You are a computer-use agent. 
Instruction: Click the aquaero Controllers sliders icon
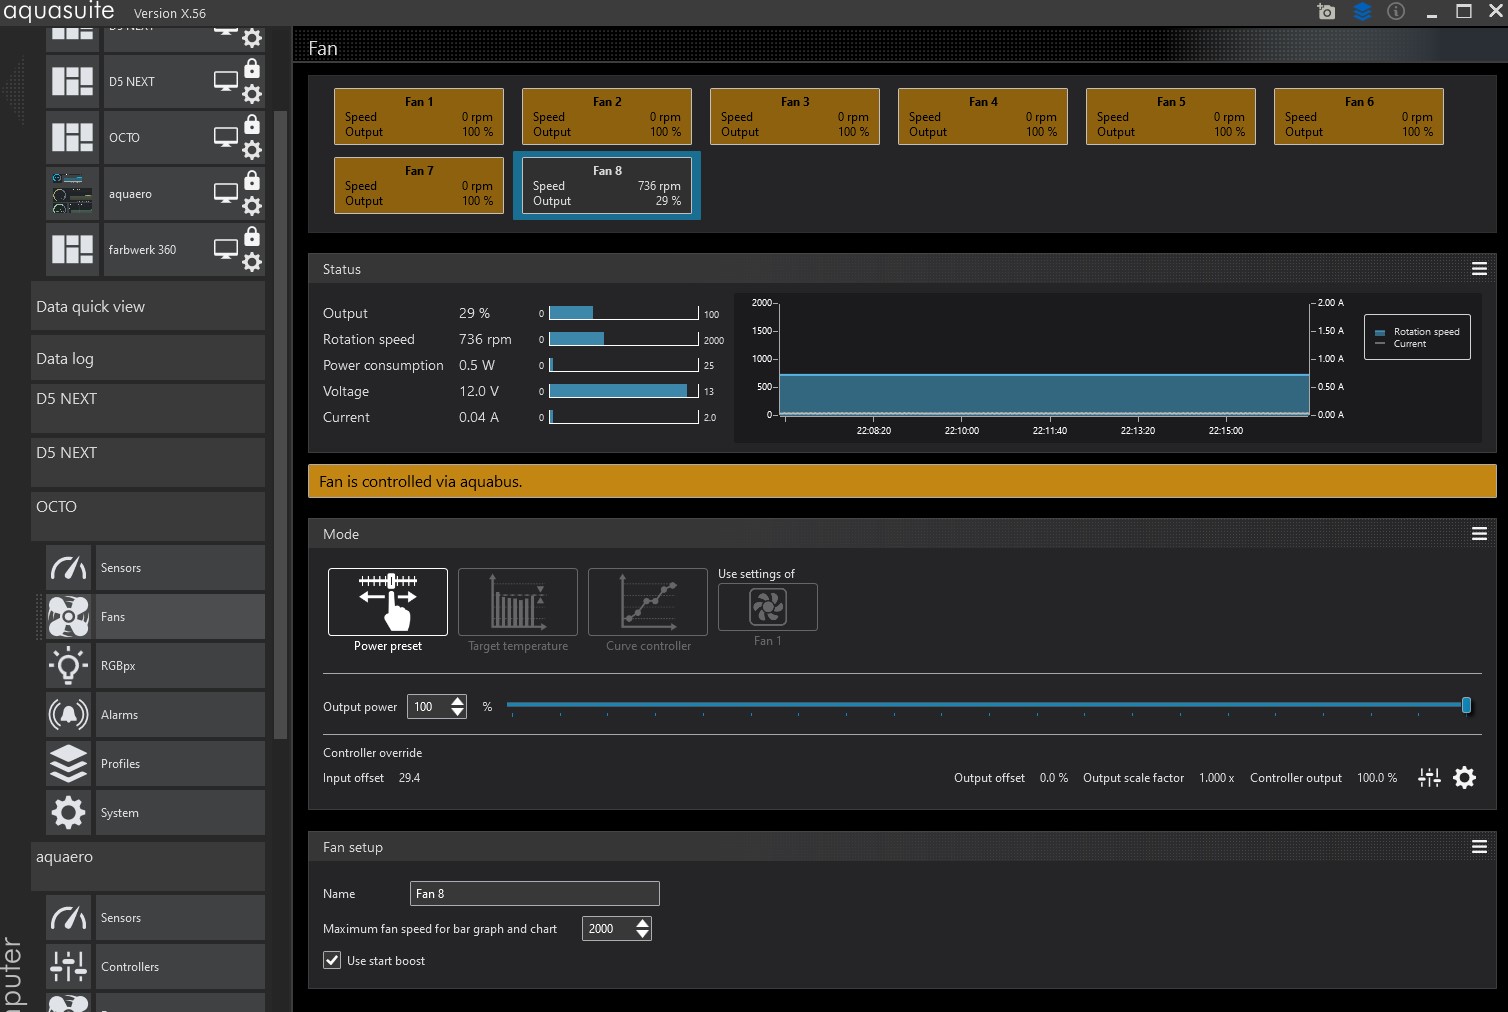click(x=68, y=967)
